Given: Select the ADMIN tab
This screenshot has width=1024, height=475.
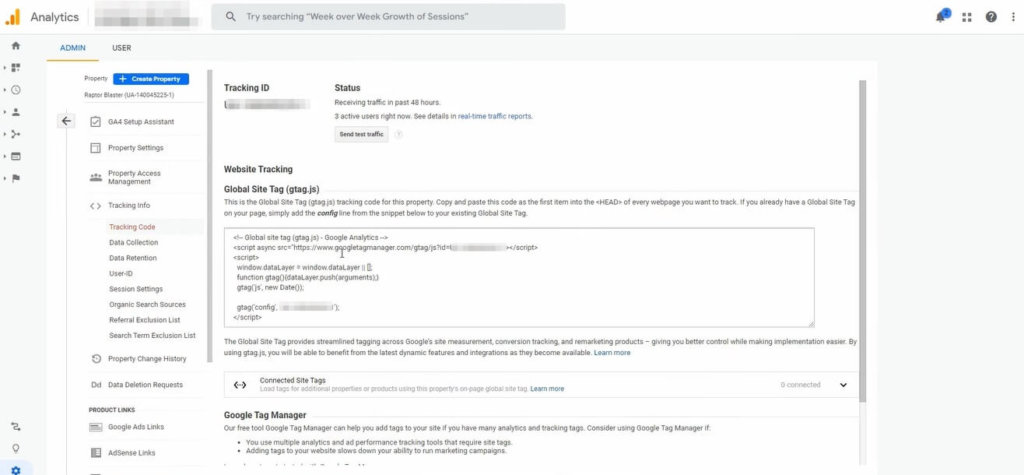Looking at the screenshot, I should point(73,48).
